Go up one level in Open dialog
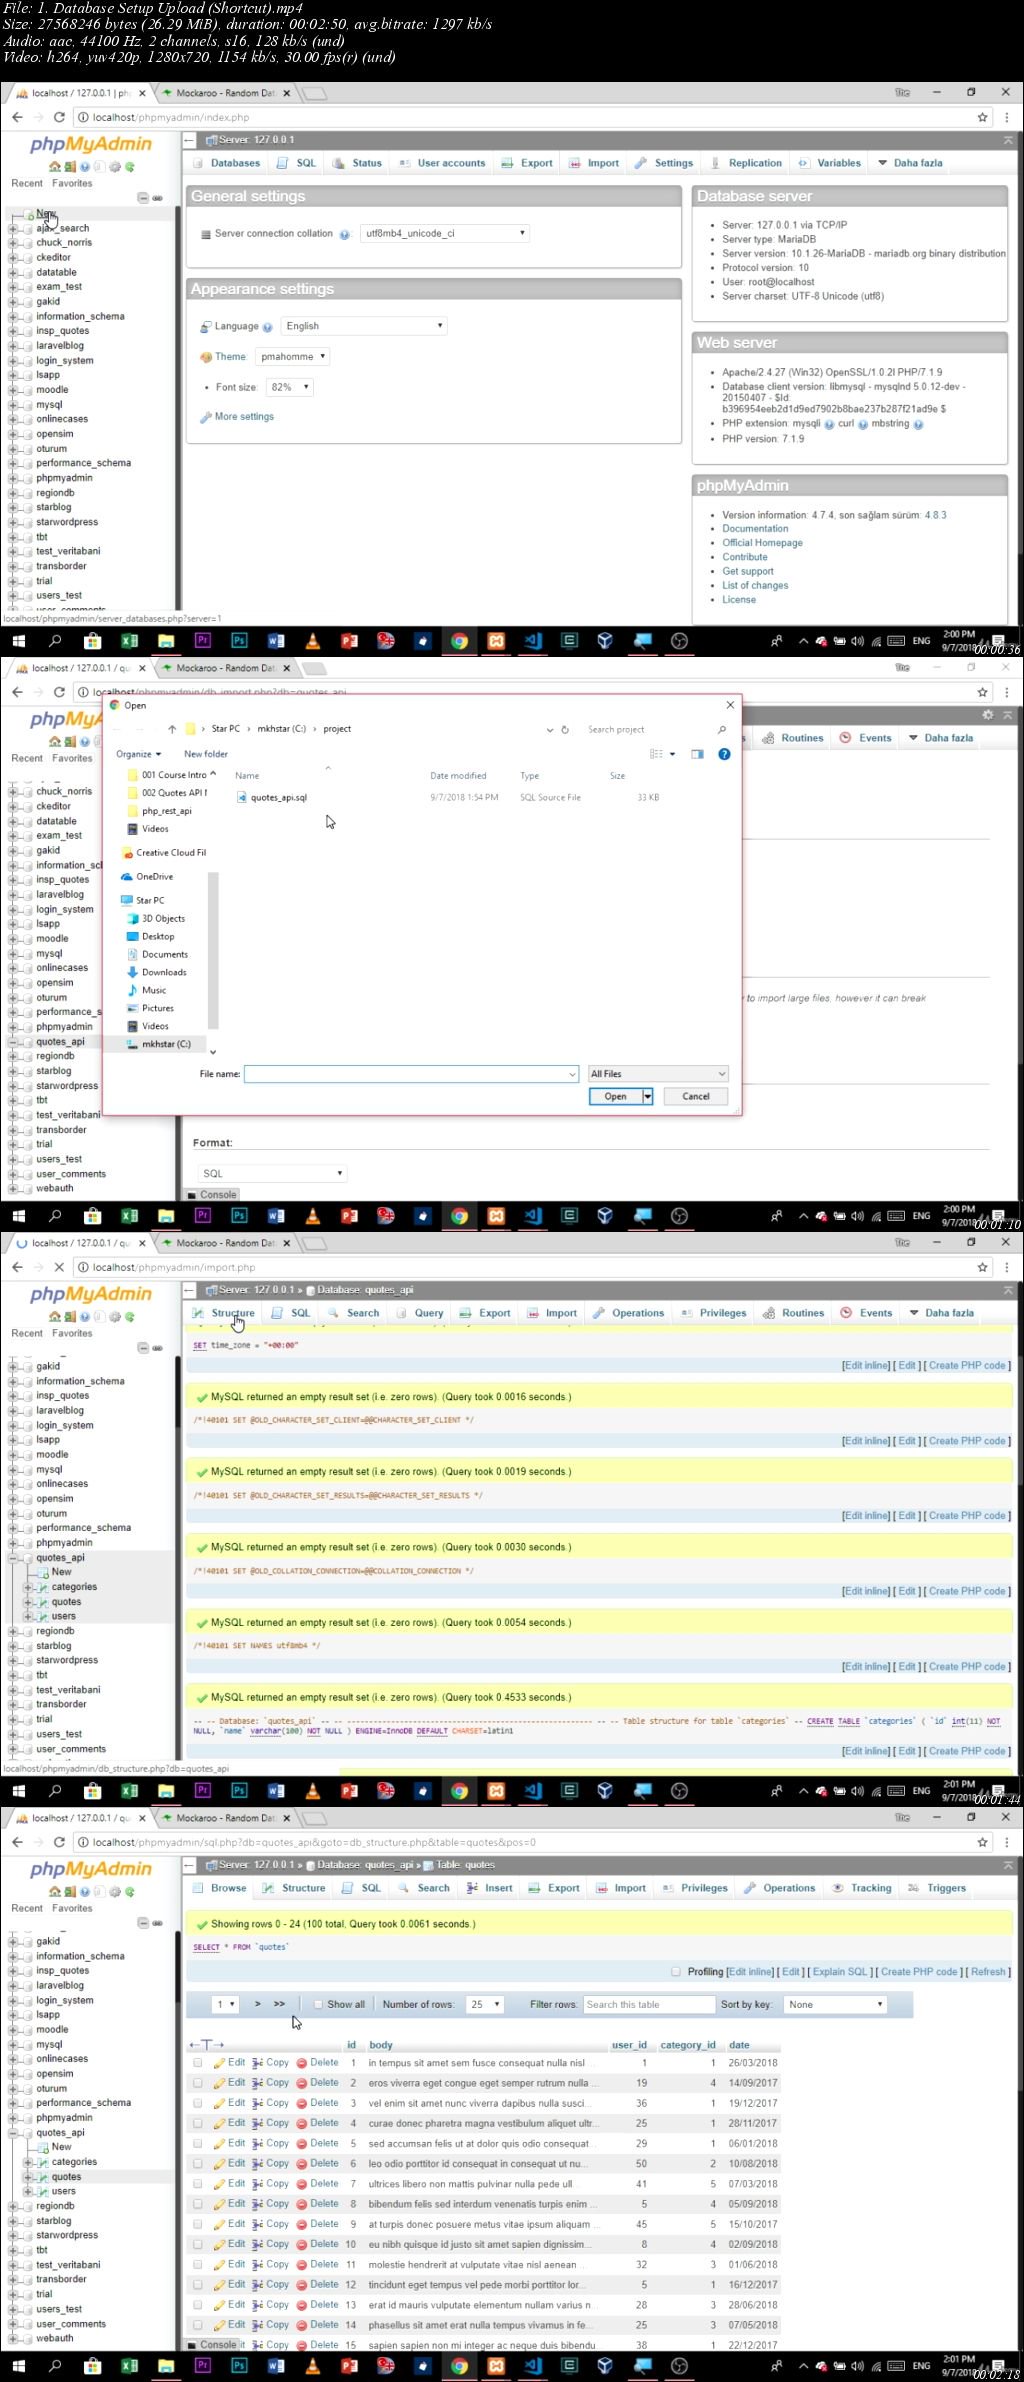 click(172, 729)
